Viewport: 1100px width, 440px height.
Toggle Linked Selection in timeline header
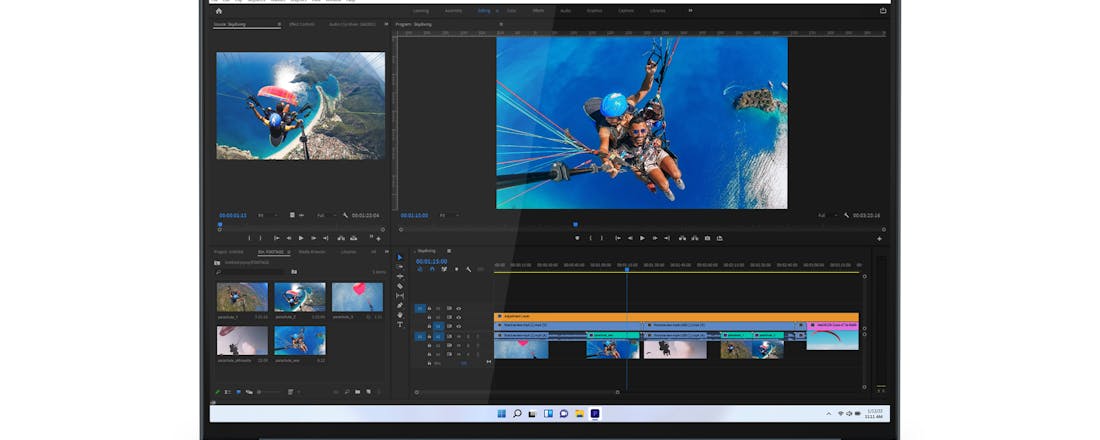(444, 269)
